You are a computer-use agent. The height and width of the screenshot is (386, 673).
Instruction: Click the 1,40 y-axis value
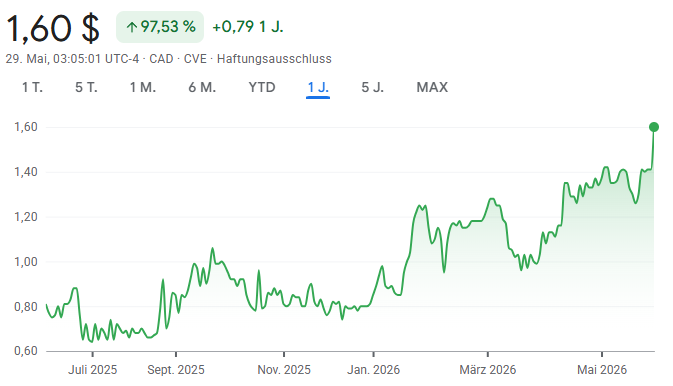[26, 172]
